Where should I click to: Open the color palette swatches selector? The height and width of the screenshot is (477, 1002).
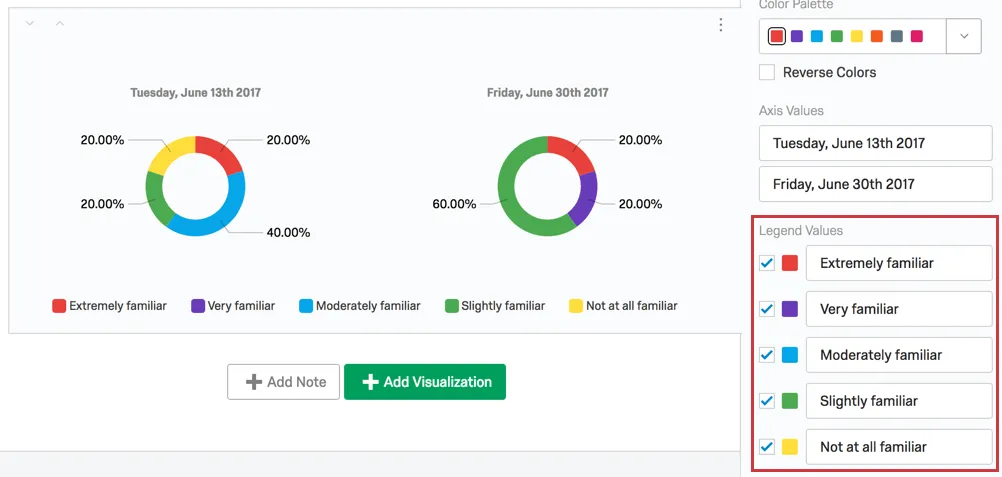coord(852,36)
